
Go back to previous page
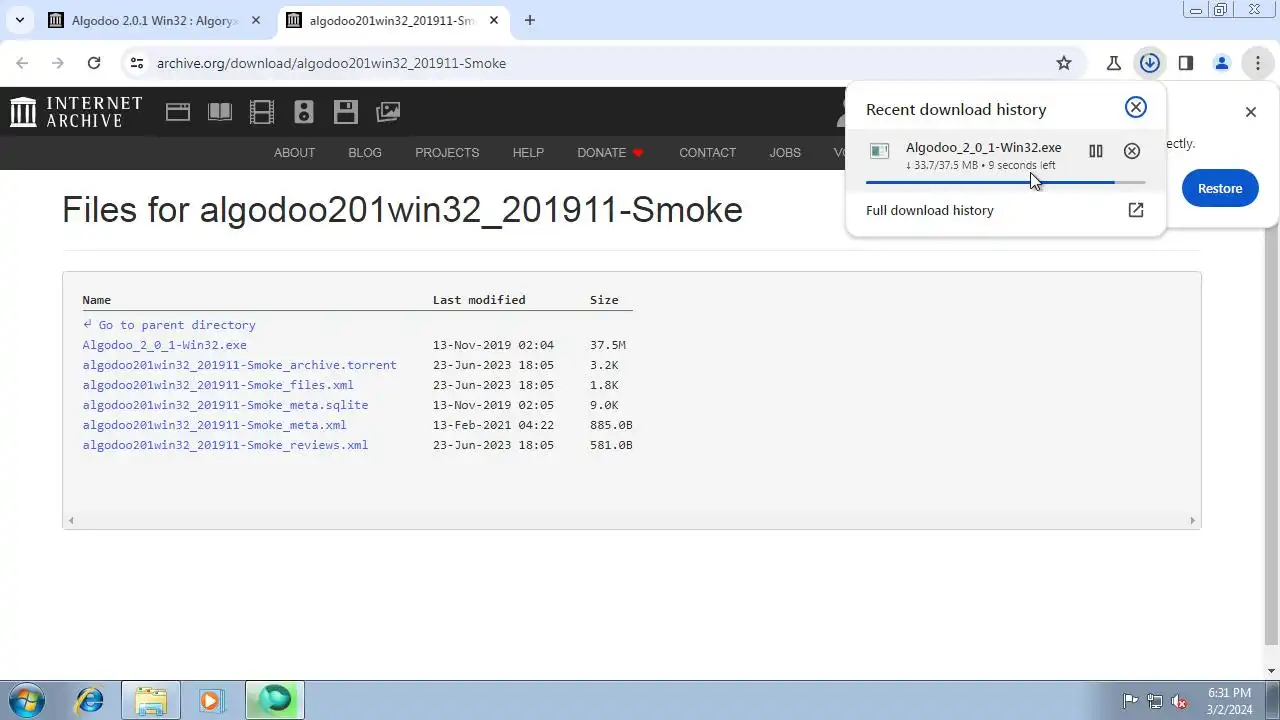[x=22, y=63]
